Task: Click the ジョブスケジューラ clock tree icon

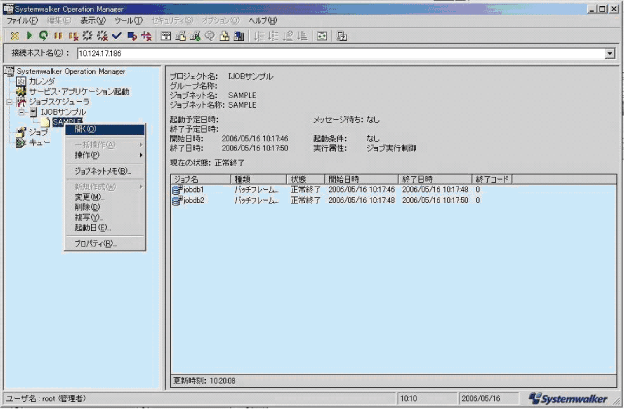Action: 21,101
